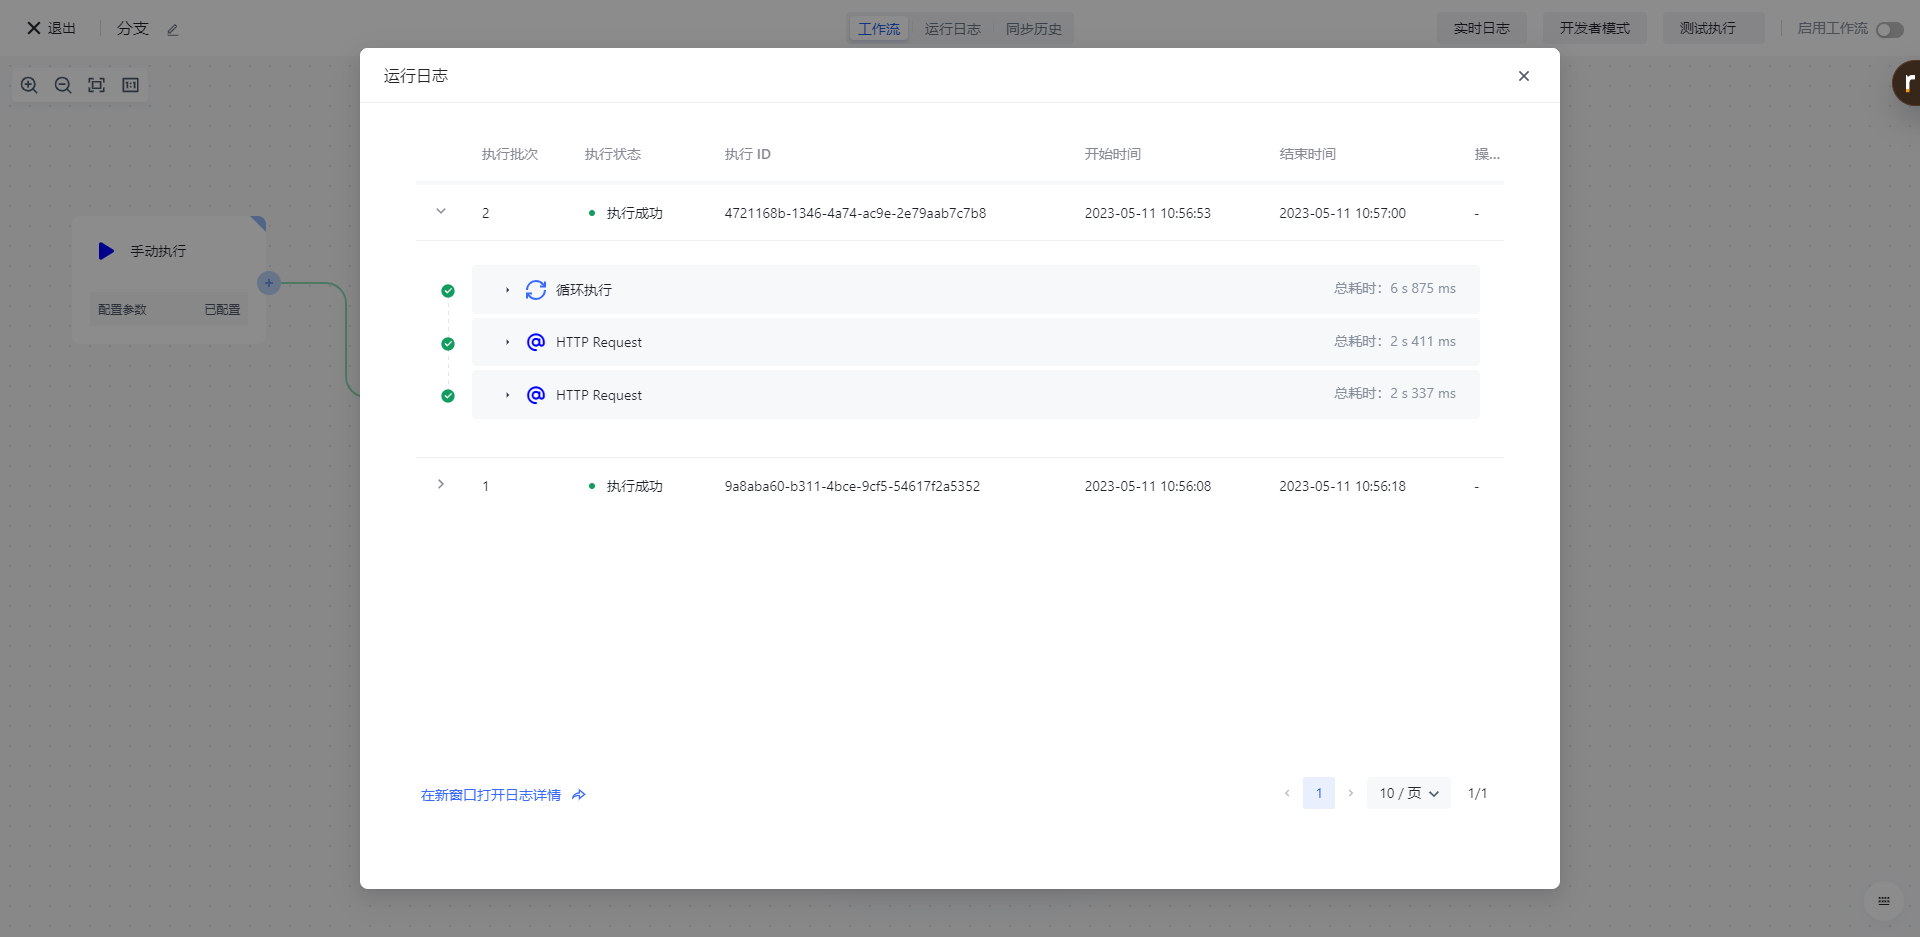Screen dimensions: 1920x937
Task: Open the 10 / 页 page size dropdown
Action: click(x=1408, y=793)
